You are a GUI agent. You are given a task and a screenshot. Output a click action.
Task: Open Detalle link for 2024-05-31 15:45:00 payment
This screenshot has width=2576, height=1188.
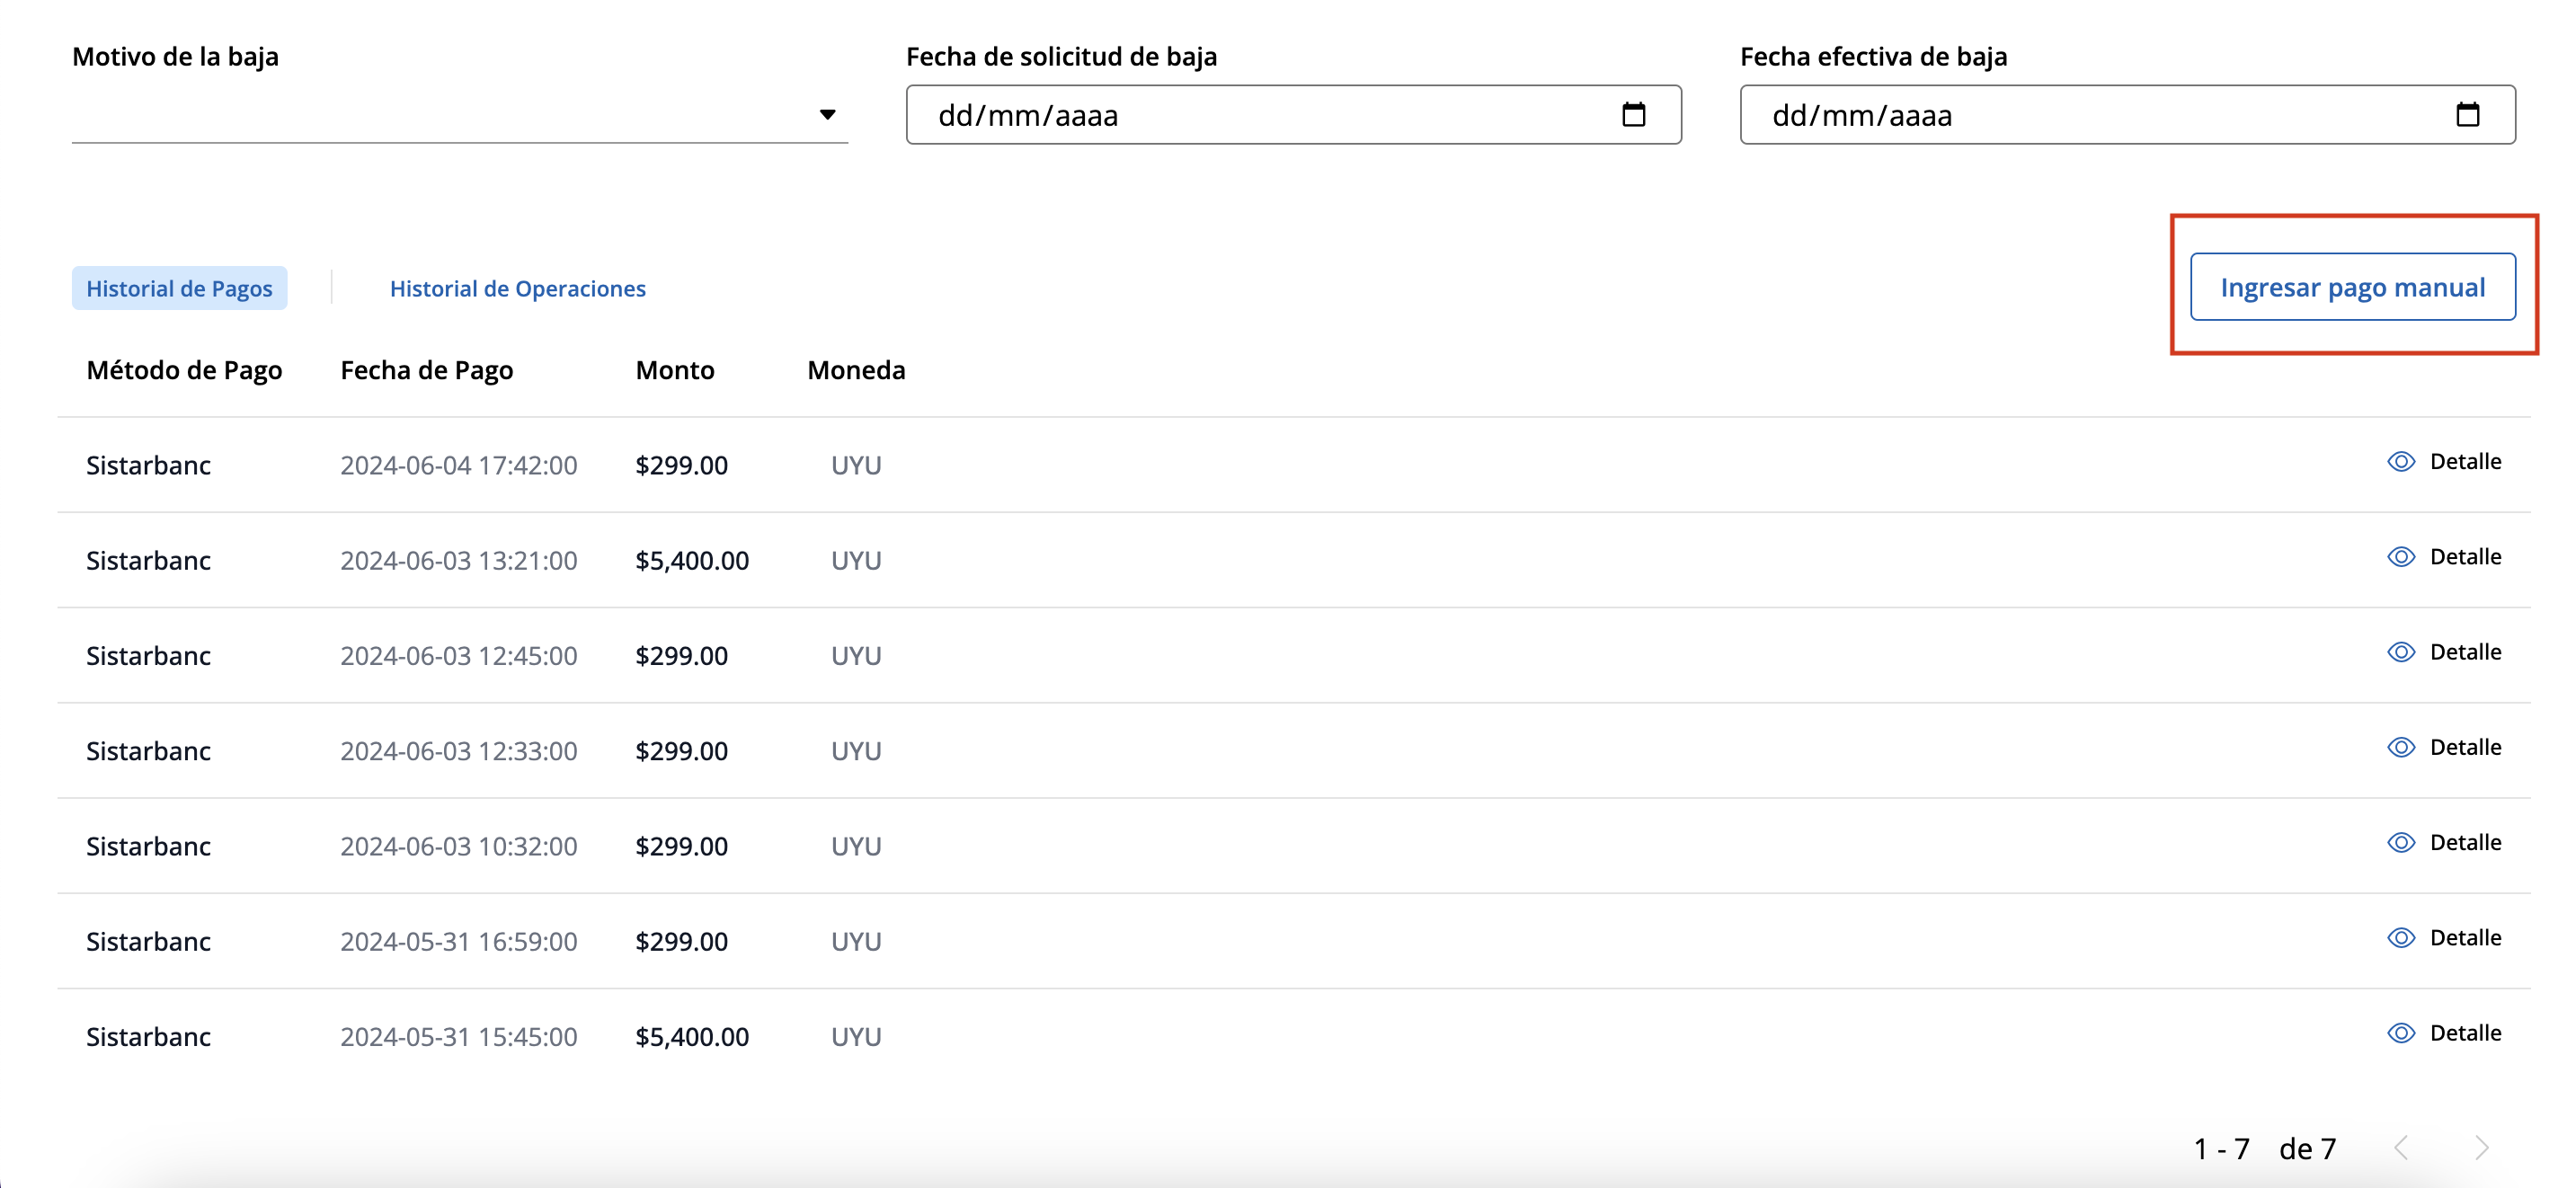tap(2465, 1033)
